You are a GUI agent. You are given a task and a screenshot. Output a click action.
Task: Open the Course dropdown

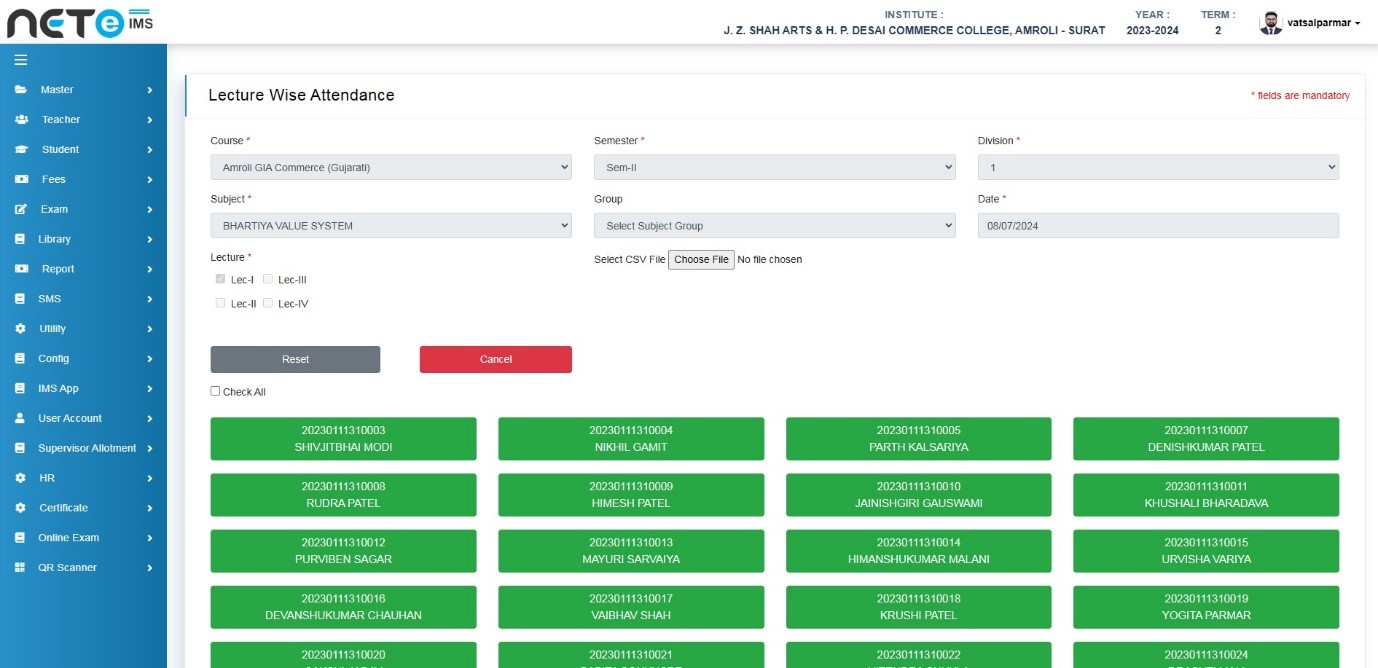[x=390, y=168]
